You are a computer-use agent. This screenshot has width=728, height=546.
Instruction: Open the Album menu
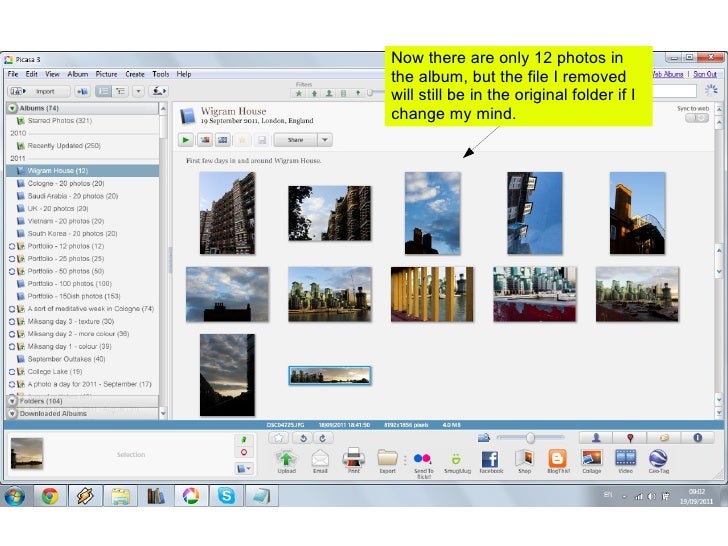pos(78,74)
